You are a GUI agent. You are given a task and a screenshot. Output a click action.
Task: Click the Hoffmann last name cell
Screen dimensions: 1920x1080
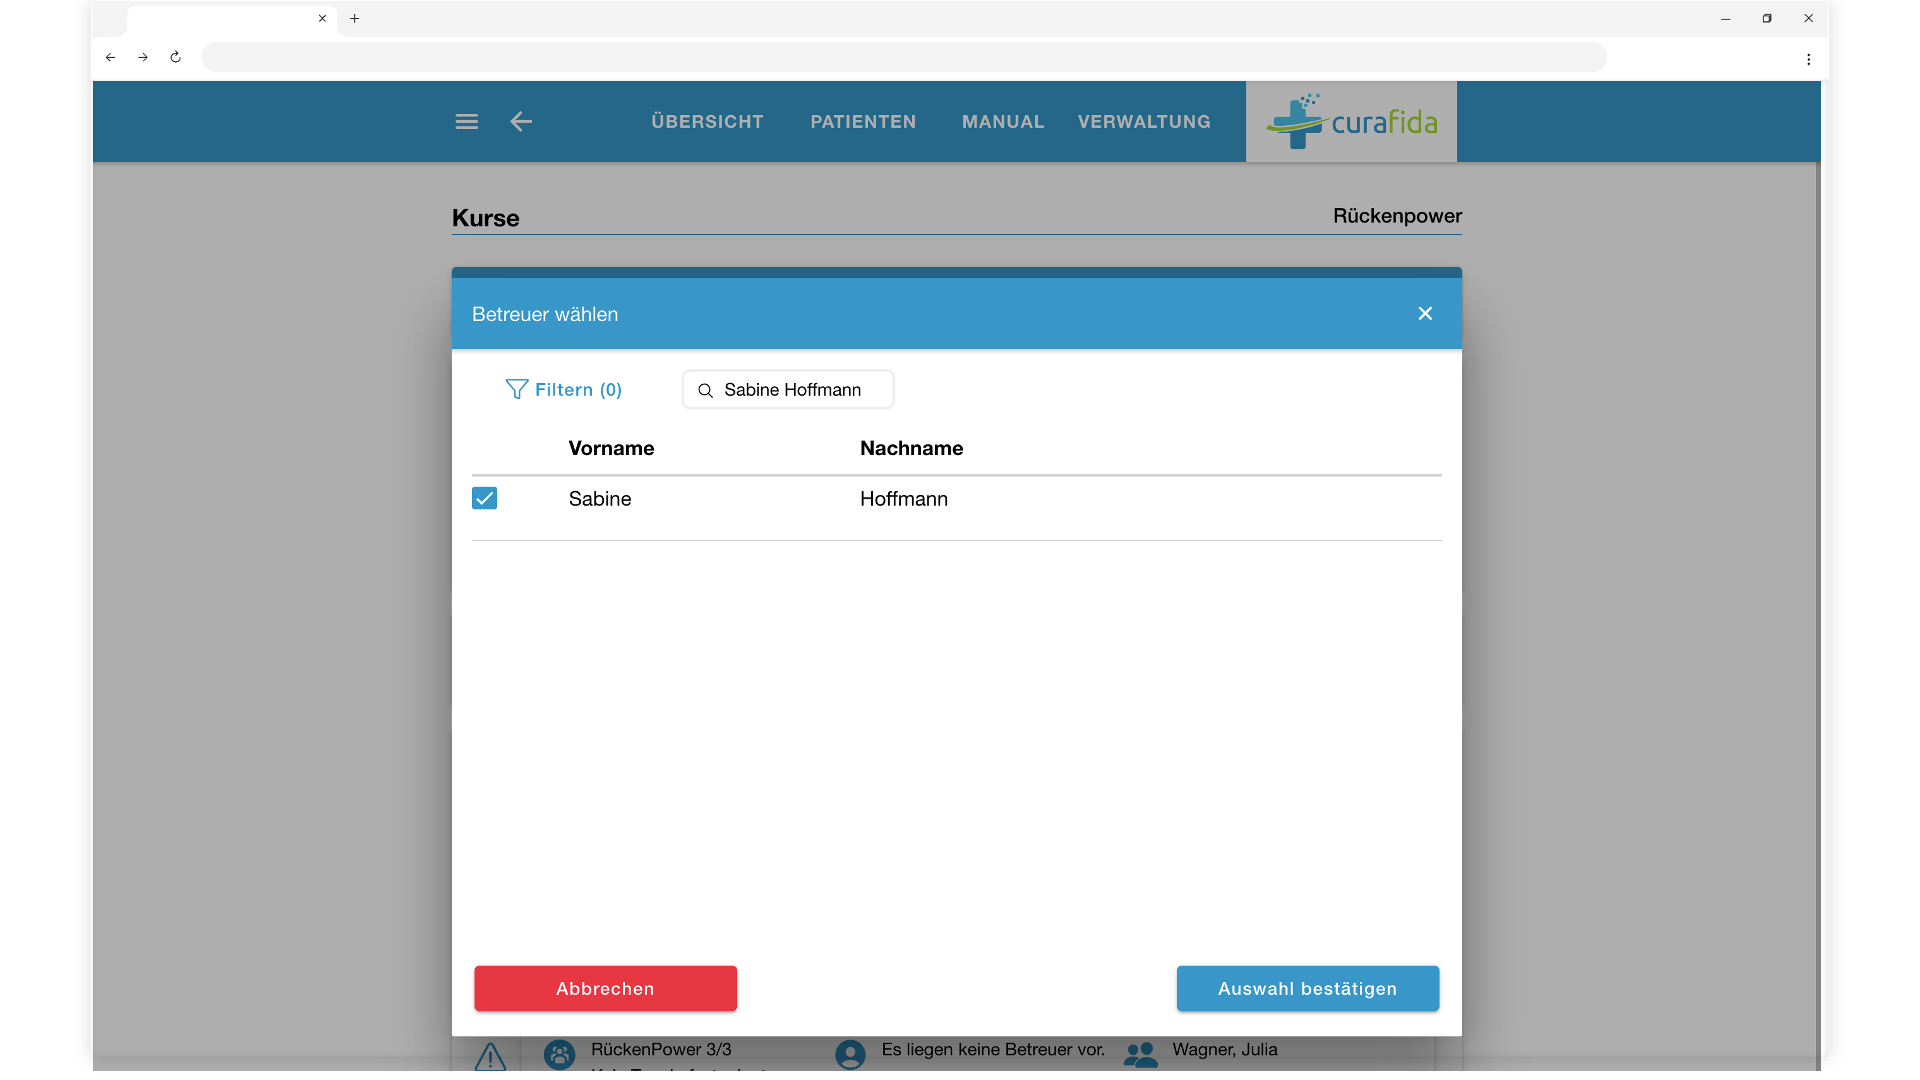point(904,499)
